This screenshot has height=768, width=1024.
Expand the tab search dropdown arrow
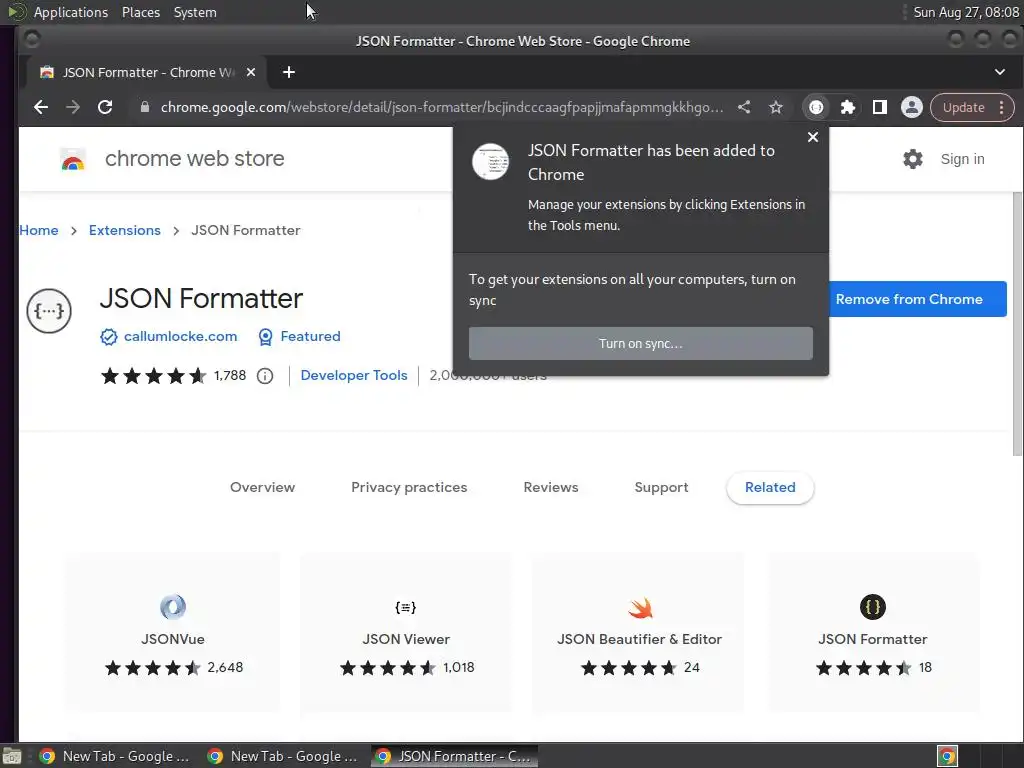[999, 72]
